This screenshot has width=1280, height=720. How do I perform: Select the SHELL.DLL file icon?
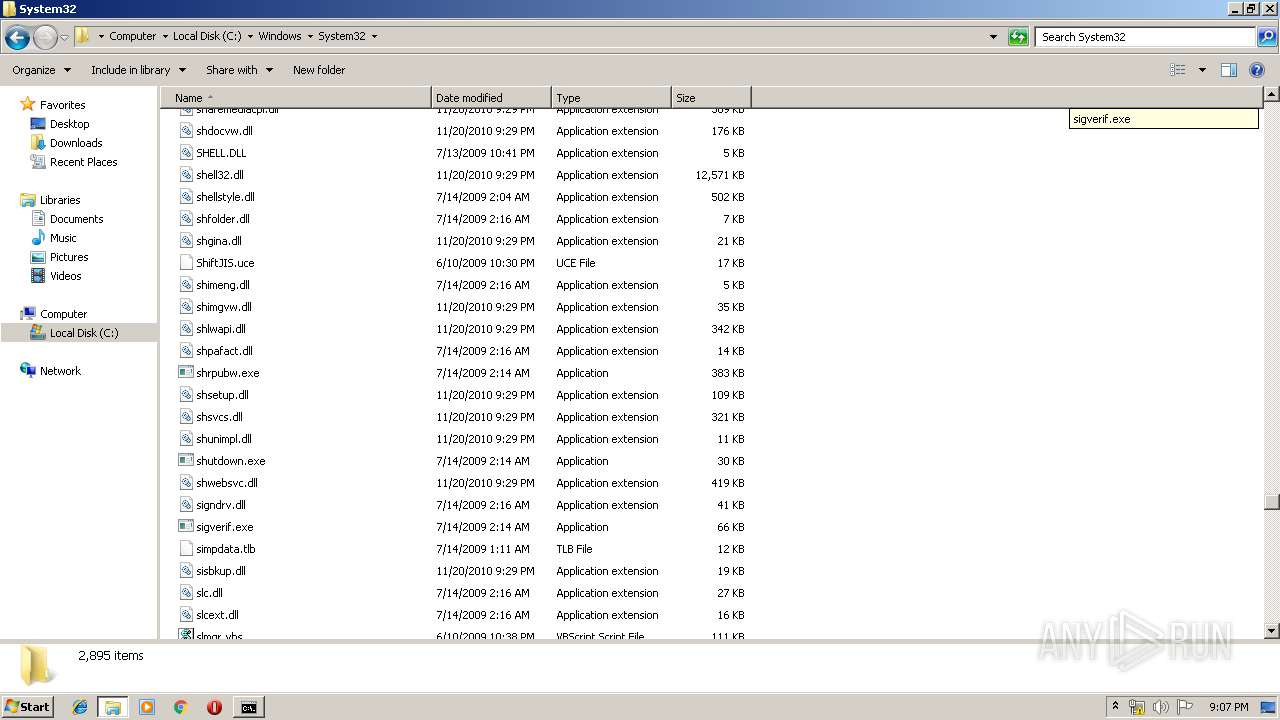point(186,153)
